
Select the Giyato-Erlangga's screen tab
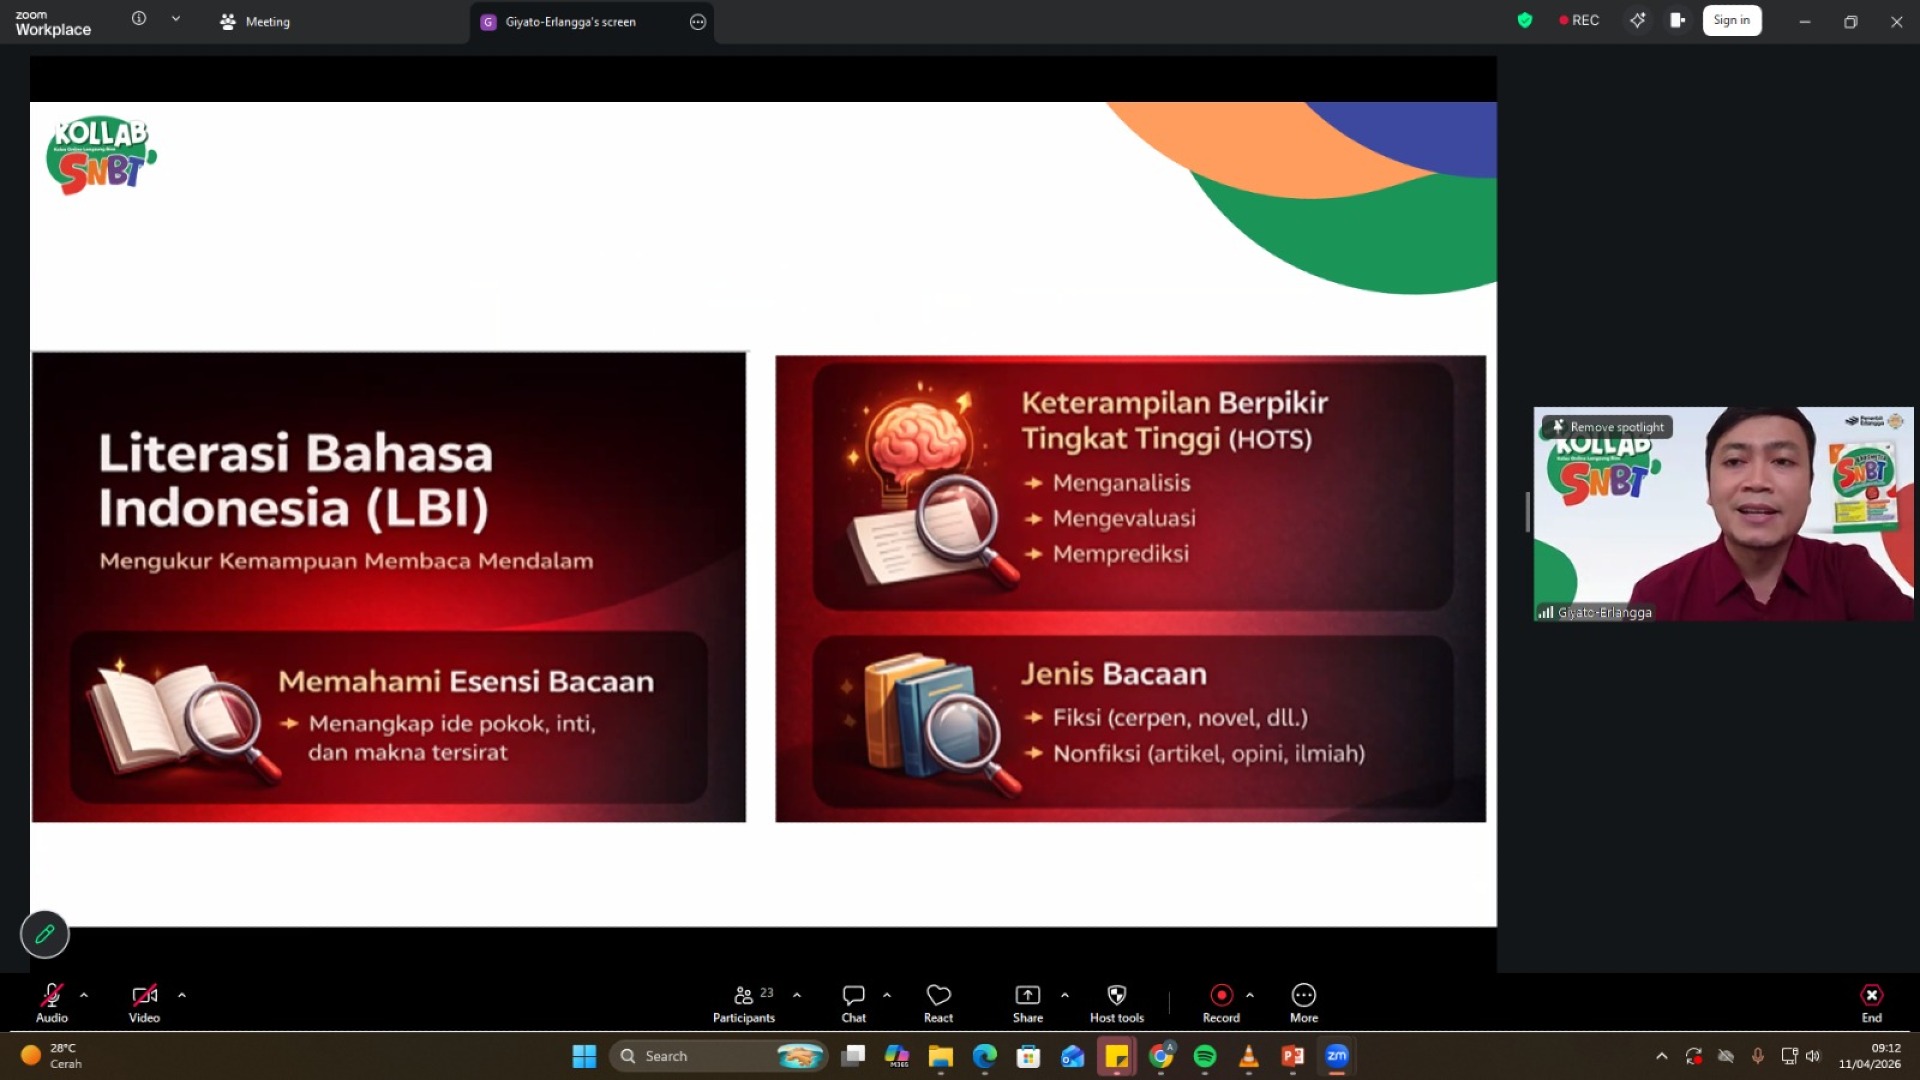tap(570, 21)
